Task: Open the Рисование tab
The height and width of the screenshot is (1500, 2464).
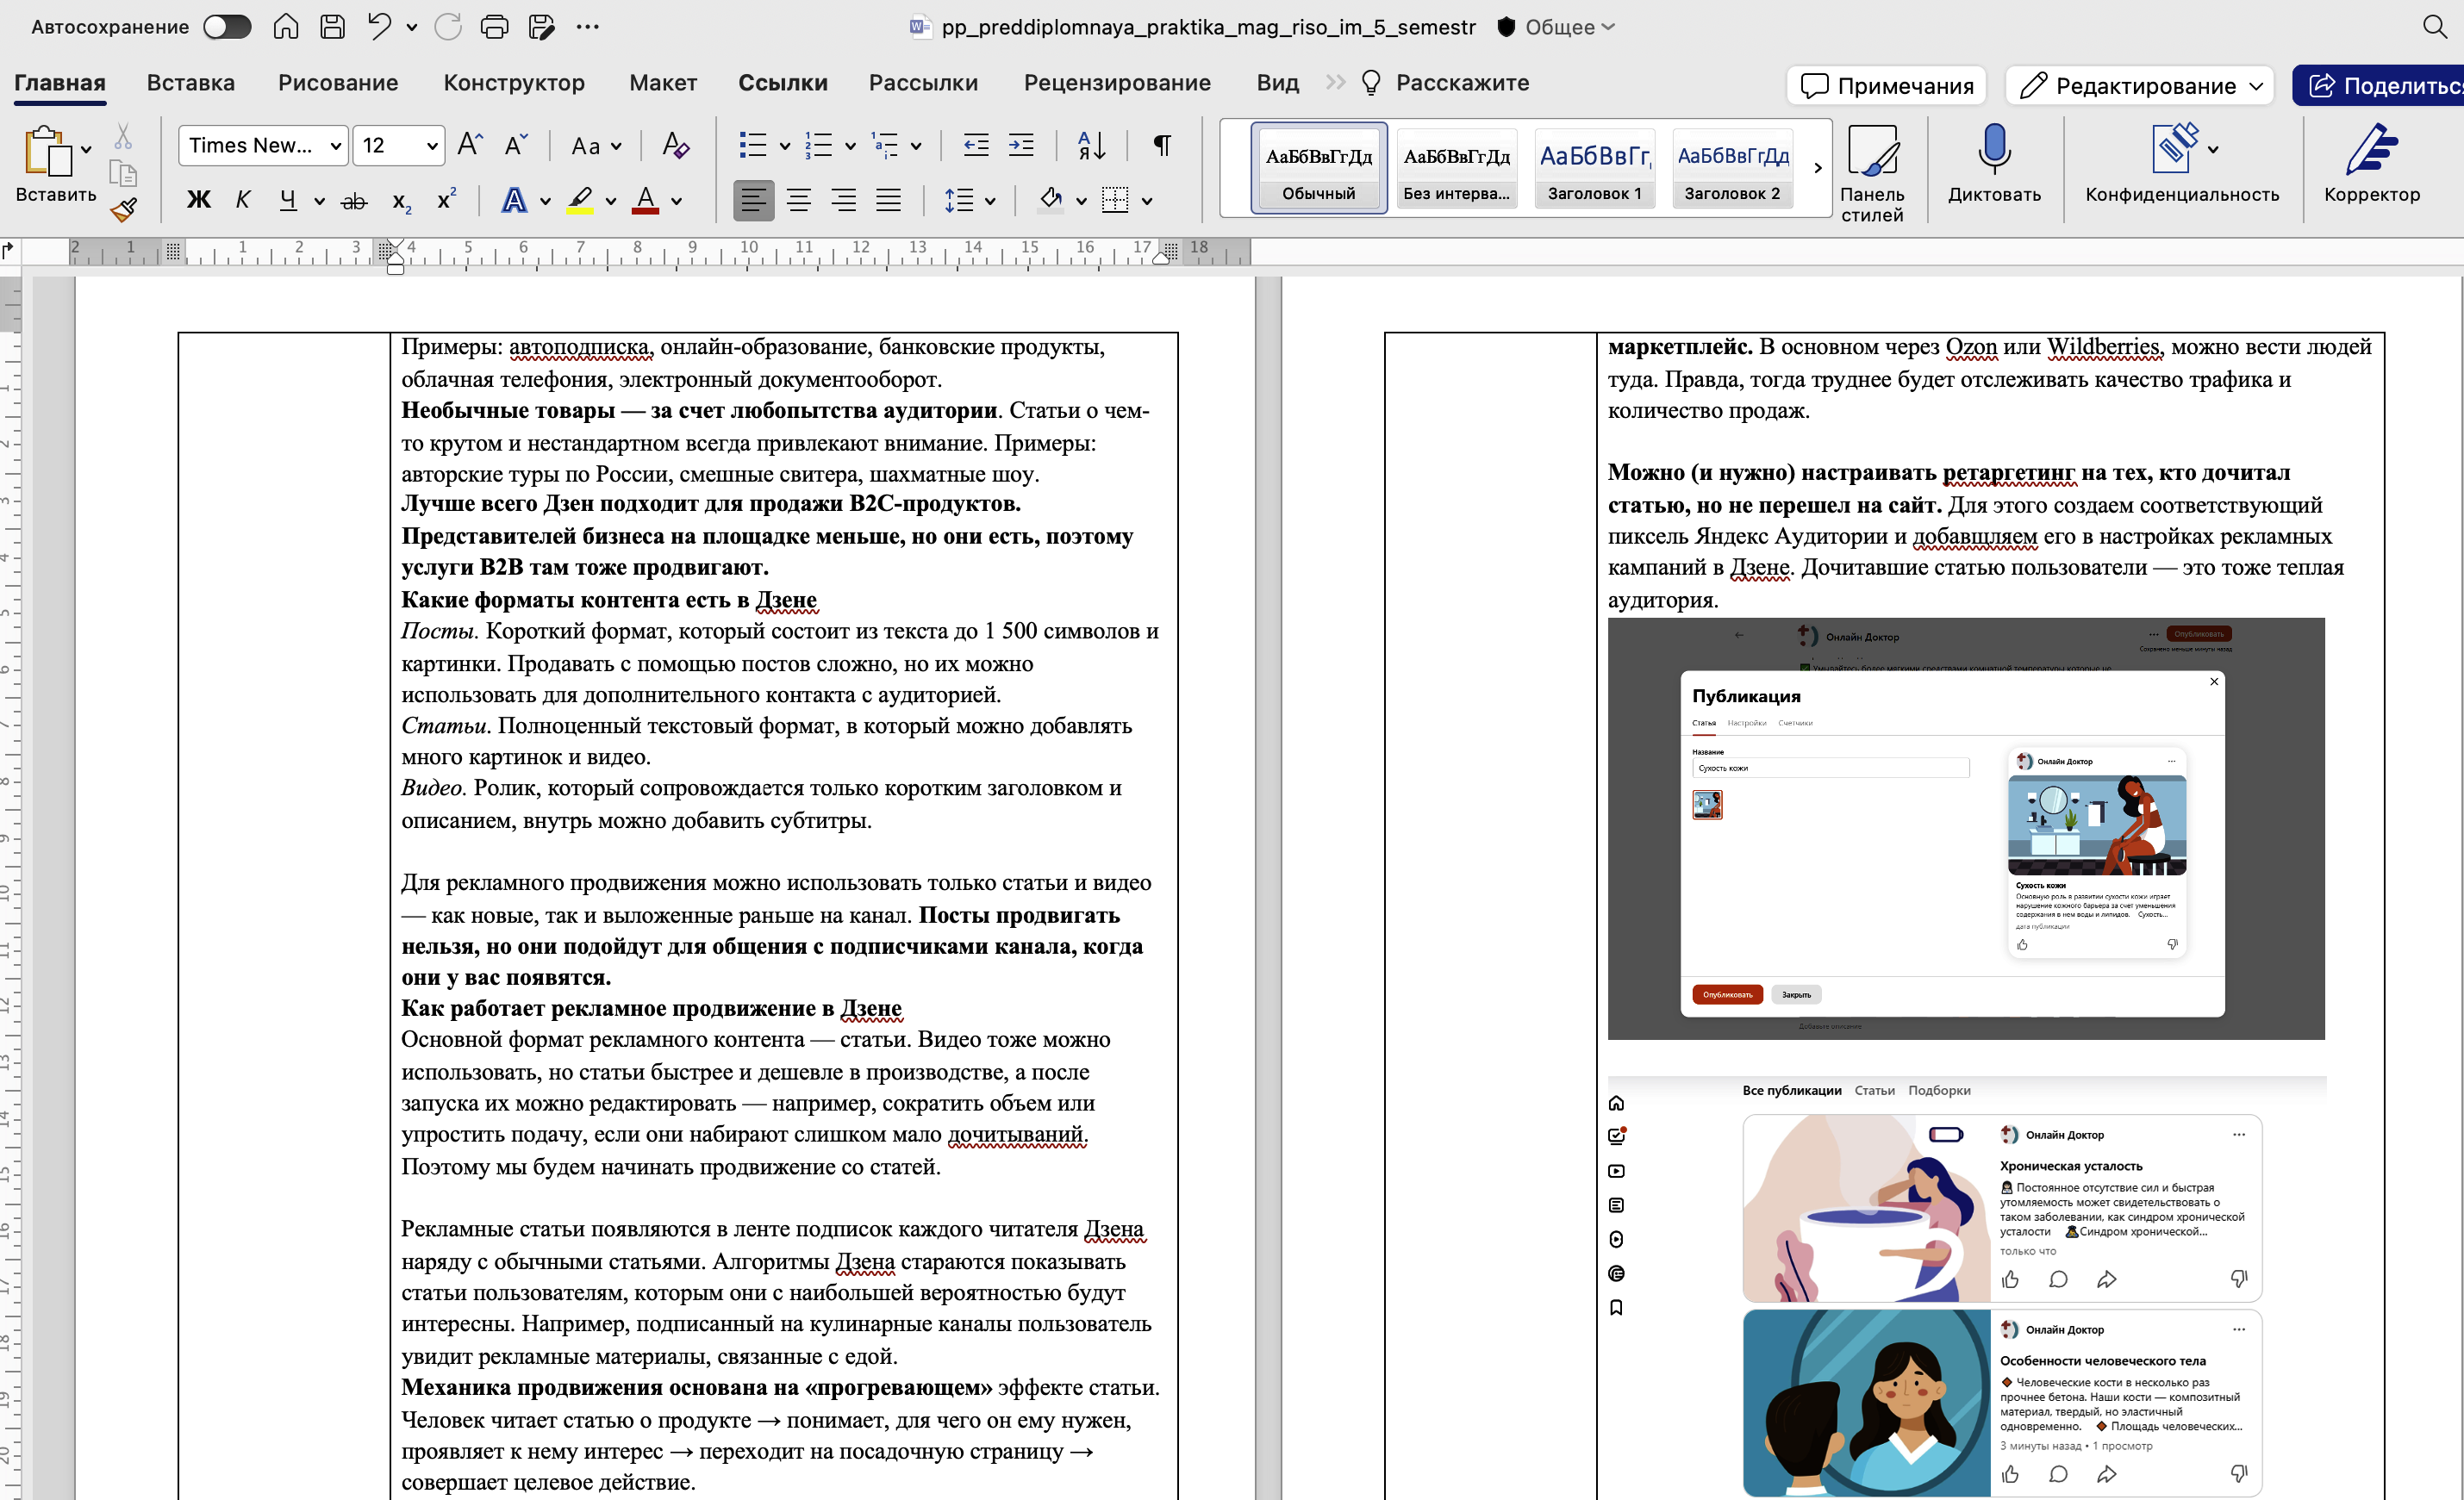Action: [x=338, y=83]
